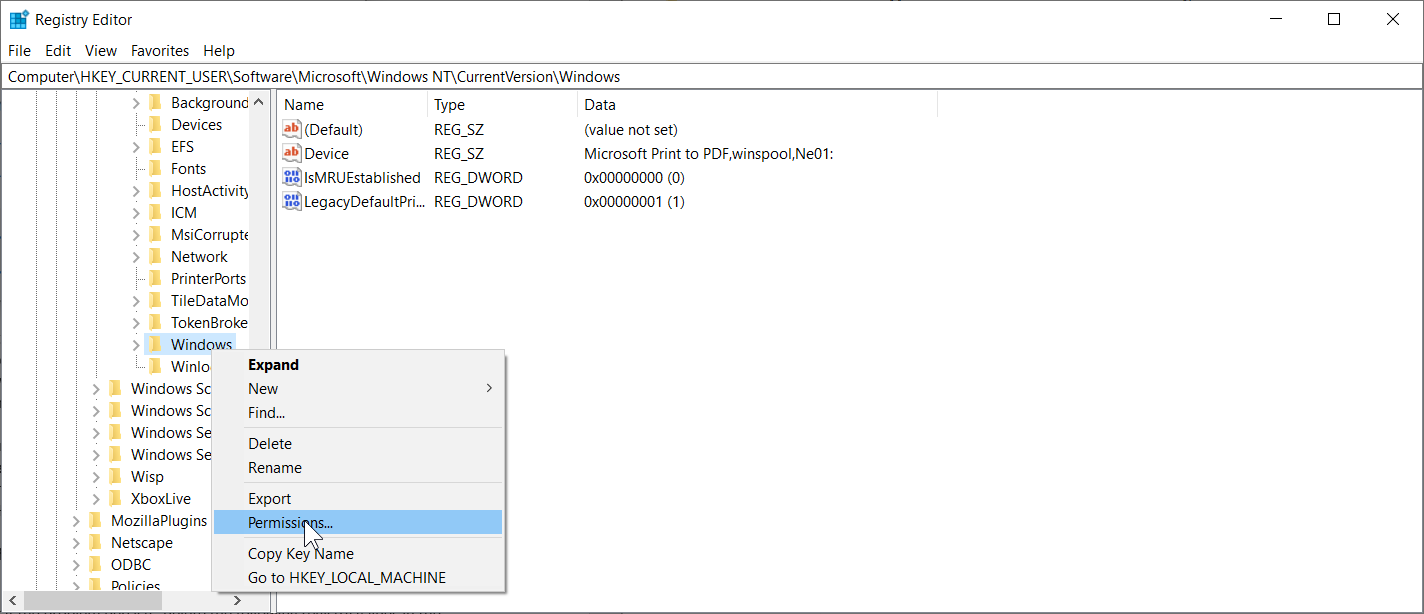Click the LegacyDefaultPri DWORD value icon
Screen dimensions: 1424x614
tap(292, 201)
